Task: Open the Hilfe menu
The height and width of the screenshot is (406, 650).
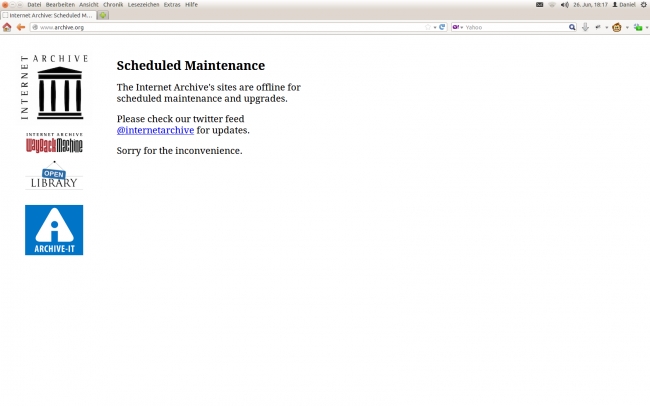Action: click(191, 5)
